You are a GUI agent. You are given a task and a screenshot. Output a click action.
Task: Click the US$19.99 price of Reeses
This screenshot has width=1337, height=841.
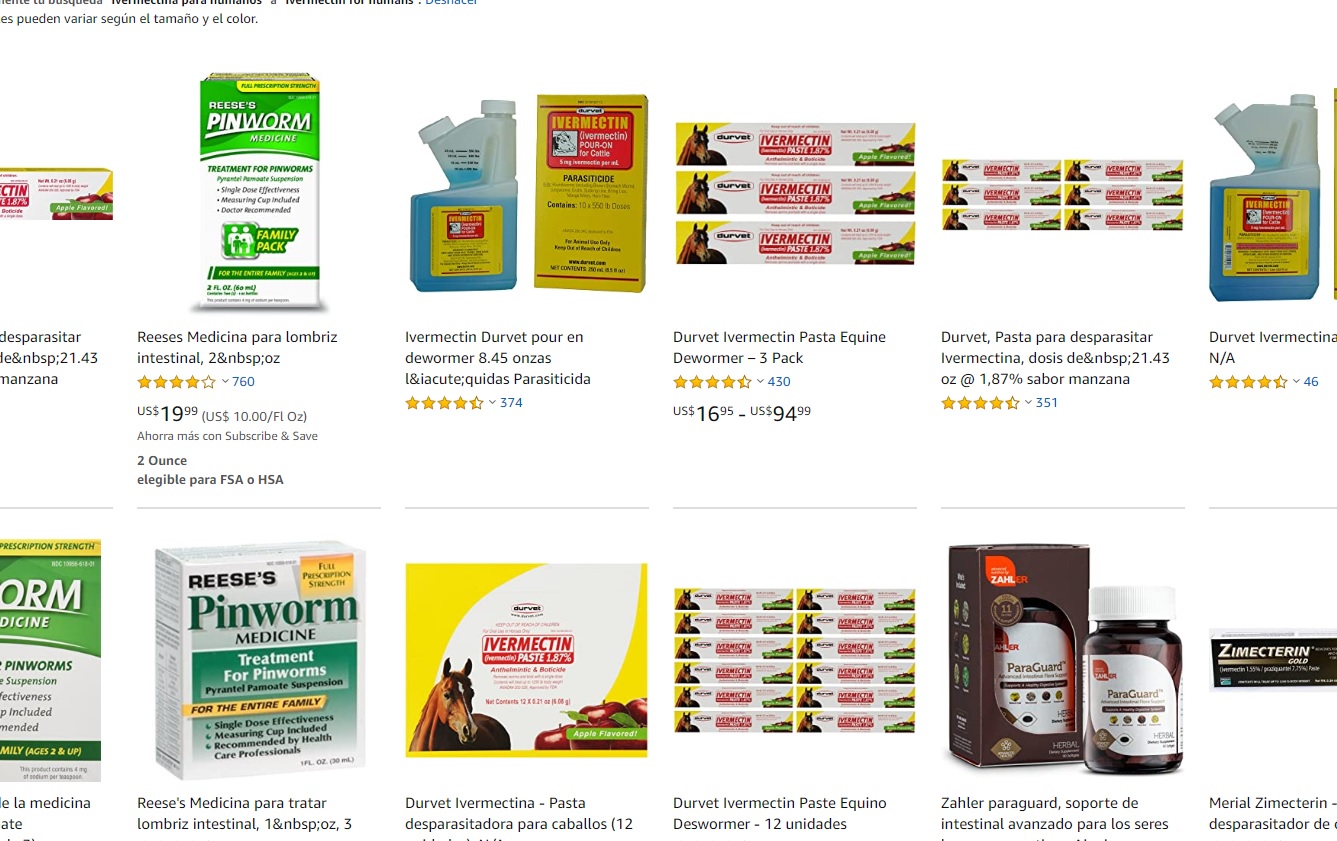pos(167,413)
